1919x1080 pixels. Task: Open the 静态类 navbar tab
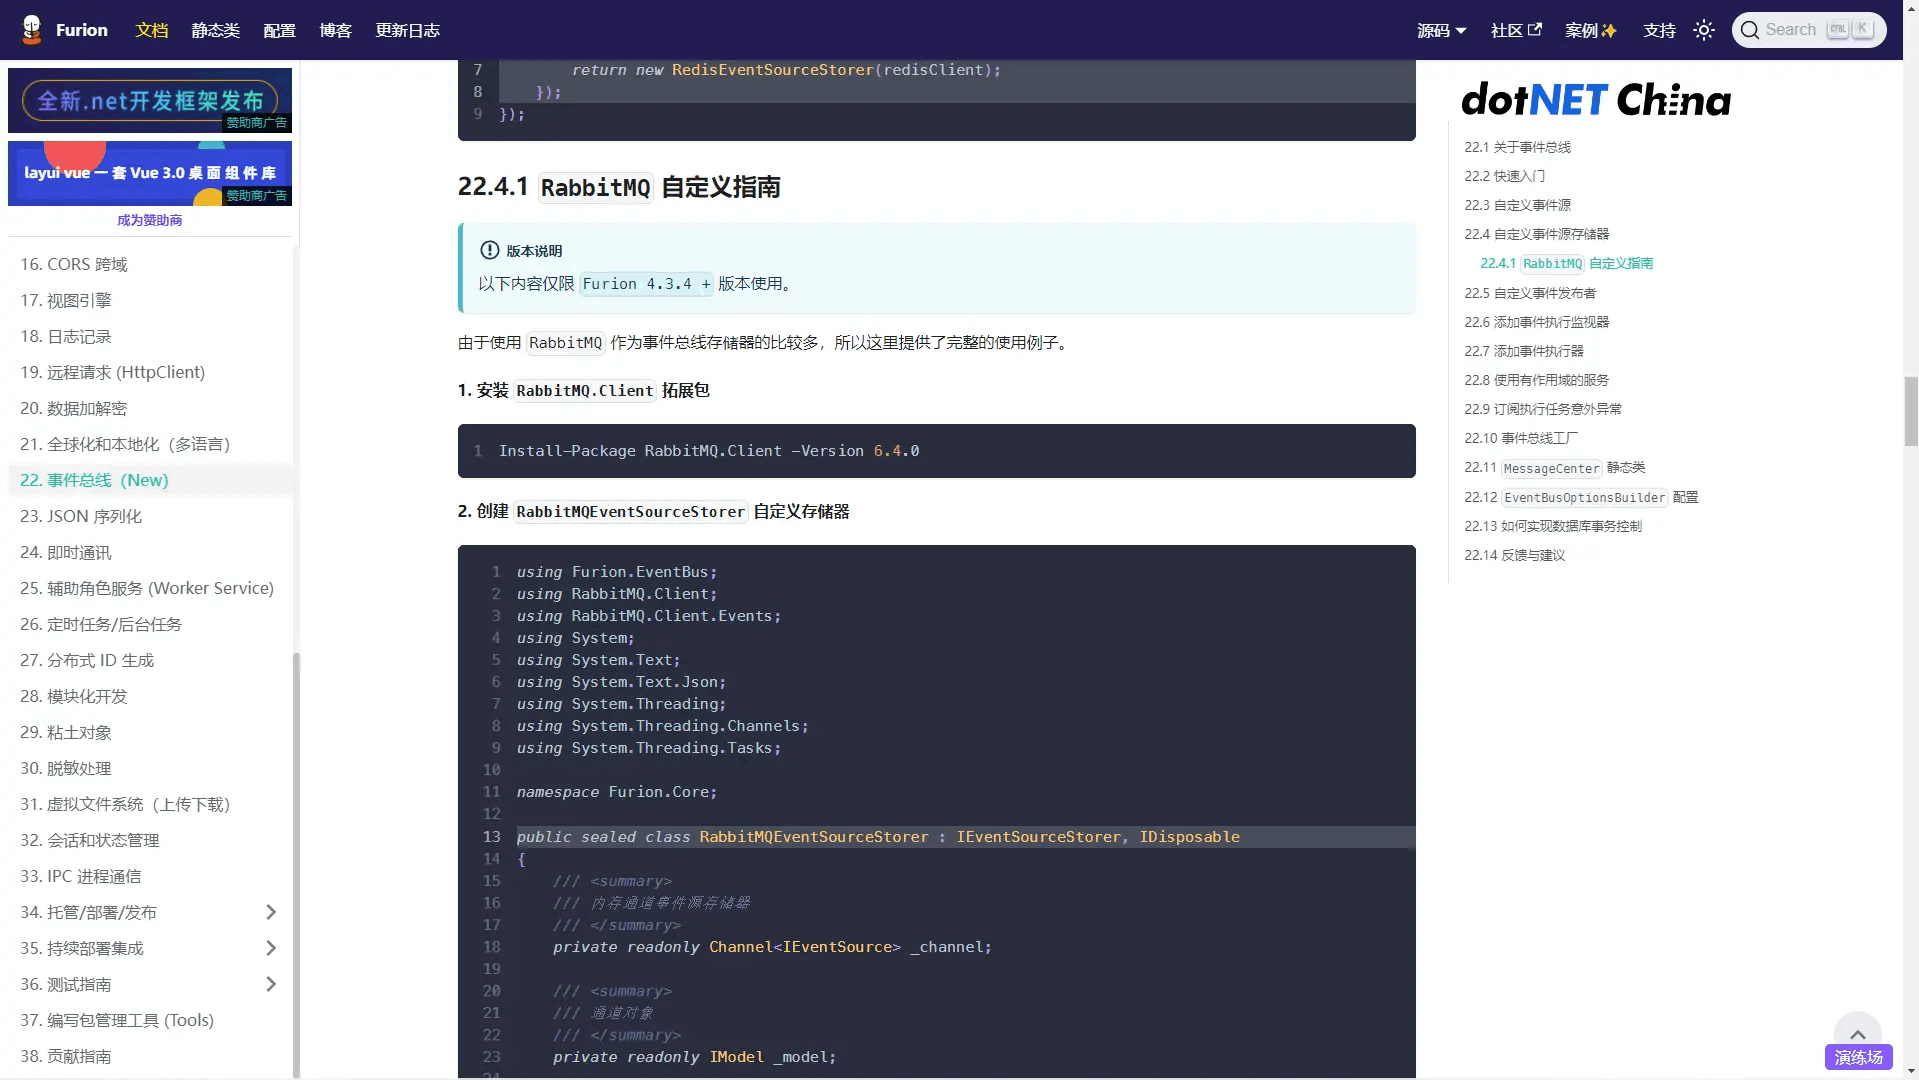point(216,30)
